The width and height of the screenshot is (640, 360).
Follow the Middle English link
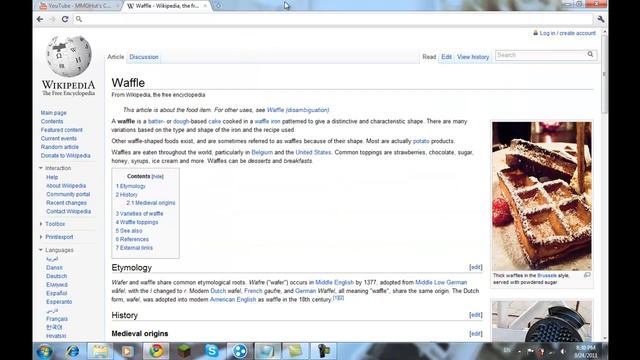click(334, 282)
